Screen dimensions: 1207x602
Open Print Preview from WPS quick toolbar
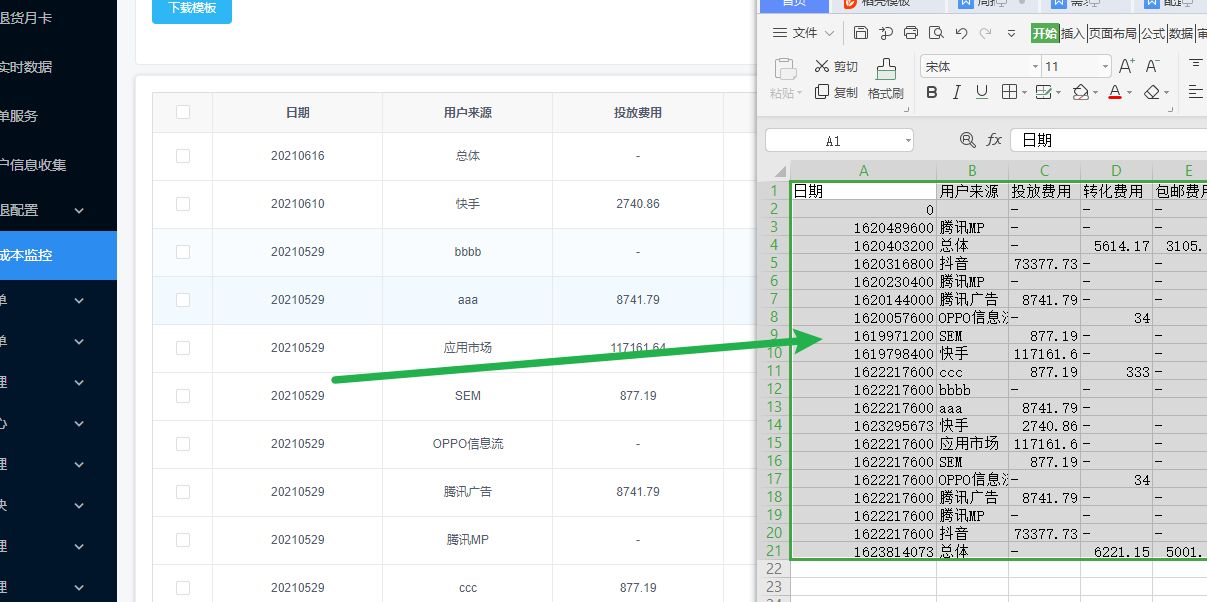pyautogui.click(x=936, y=33)
